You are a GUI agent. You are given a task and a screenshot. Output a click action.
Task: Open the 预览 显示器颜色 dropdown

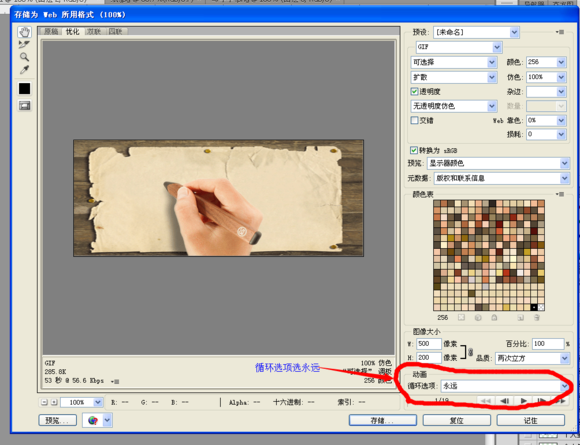[498, 163]
